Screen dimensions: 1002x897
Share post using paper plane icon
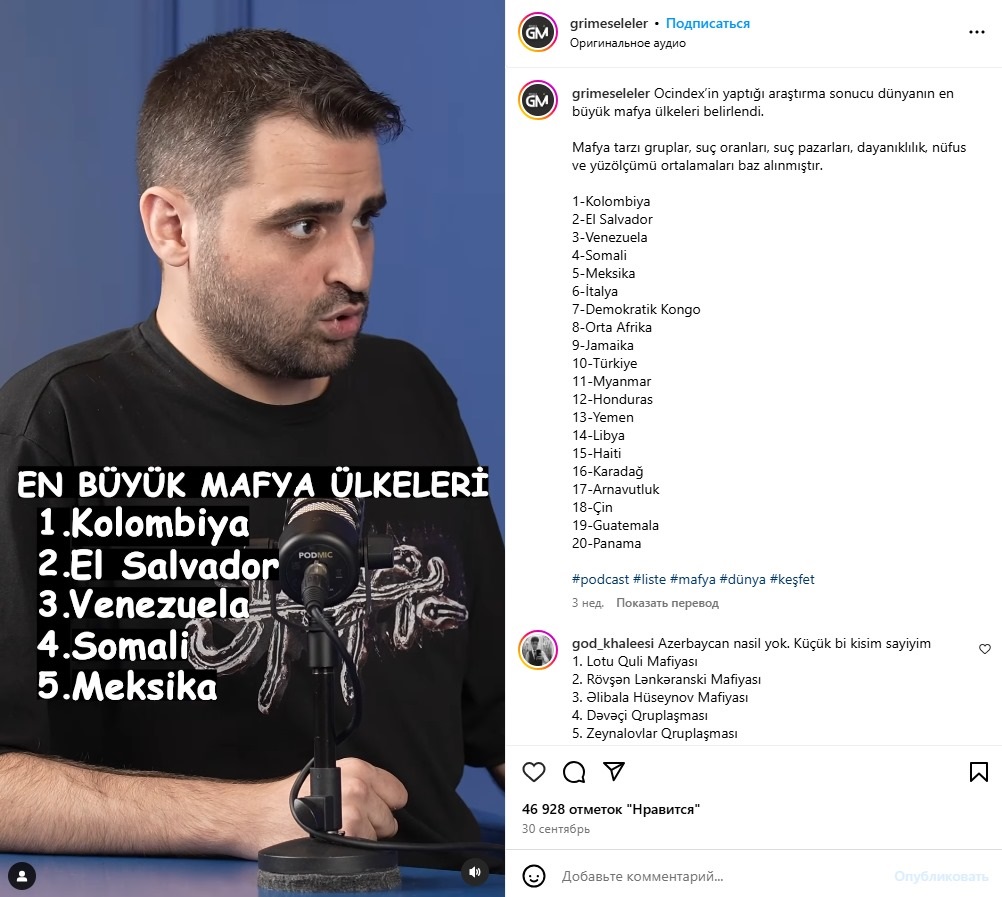tap(614, 771)
